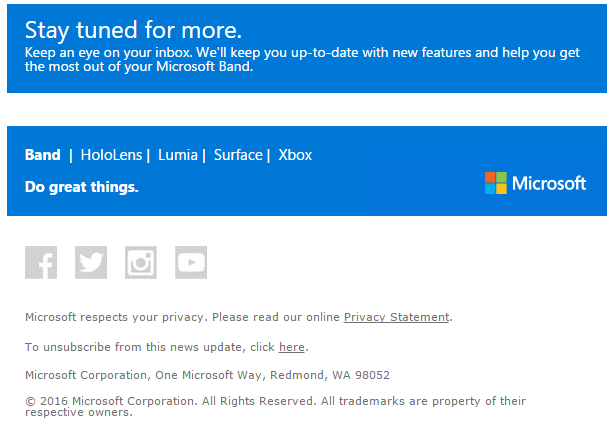The width and height of the screenshot is (614, 430).
Task: Click the Twitter bird icon
Action: pyautogui.click(x=91, y=262)
